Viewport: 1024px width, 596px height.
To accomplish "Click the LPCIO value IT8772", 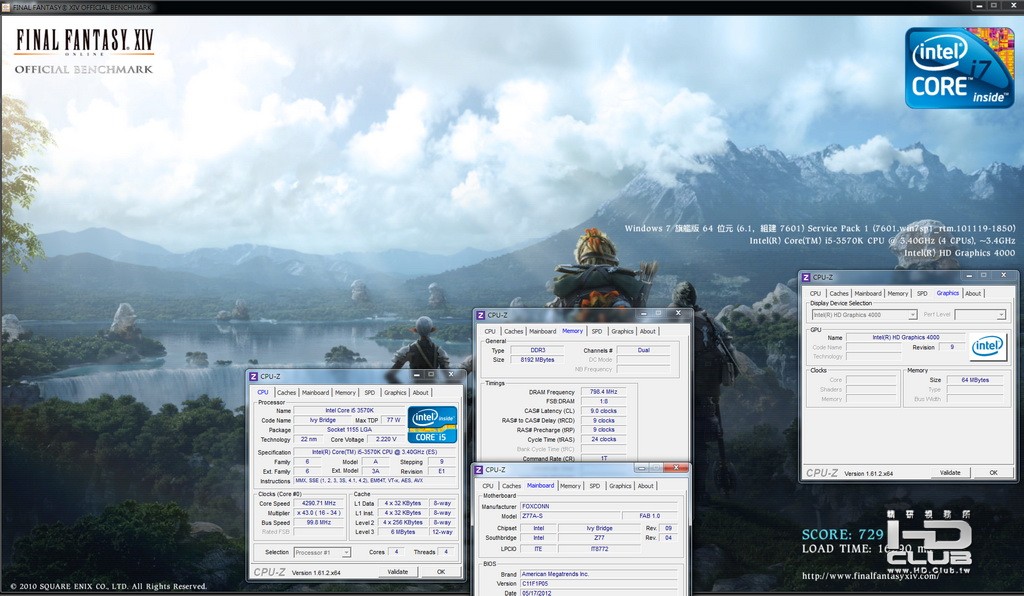I will [x=600, y=550].
